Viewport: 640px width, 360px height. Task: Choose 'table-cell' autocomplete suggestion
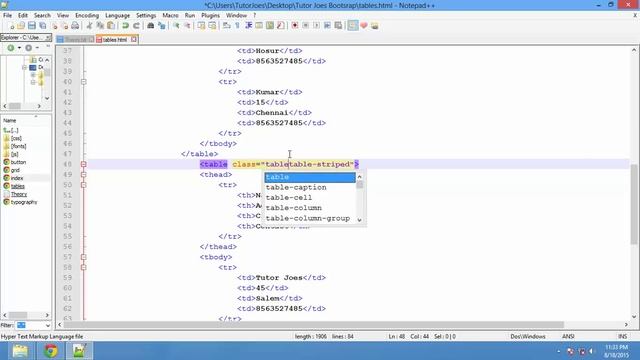click(310, 198)
